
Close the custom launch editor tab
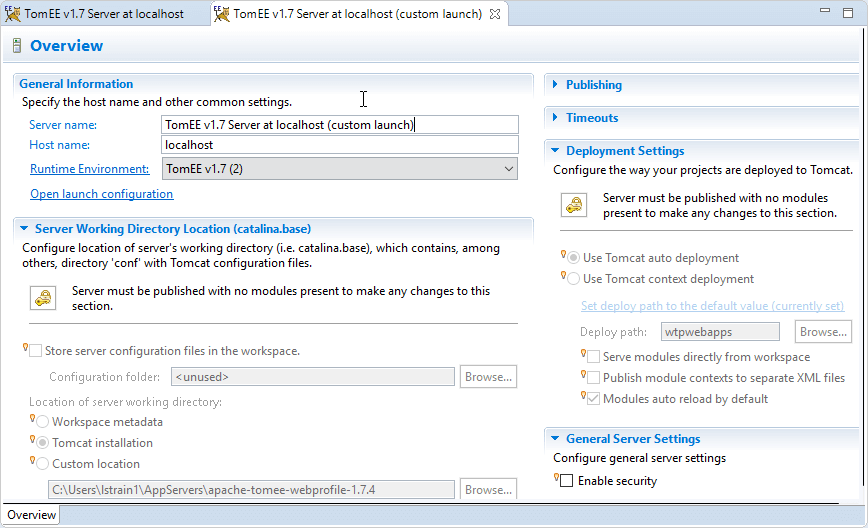point(495,14)
